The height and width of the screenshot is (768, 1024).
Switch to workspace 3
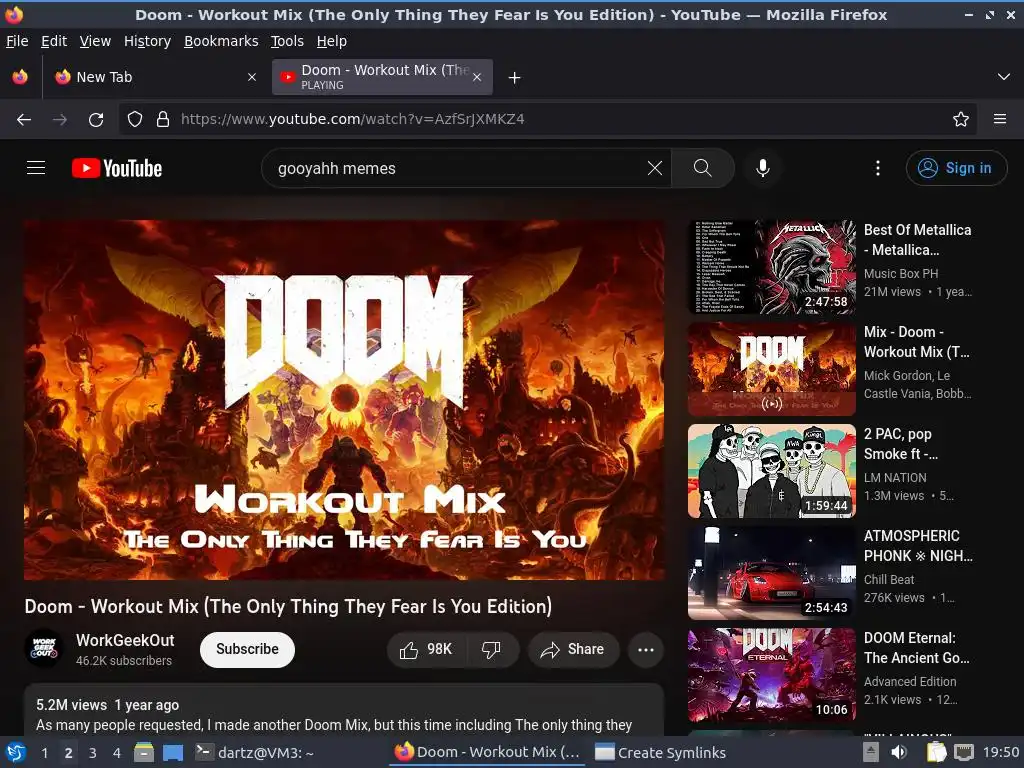(93, 753)
